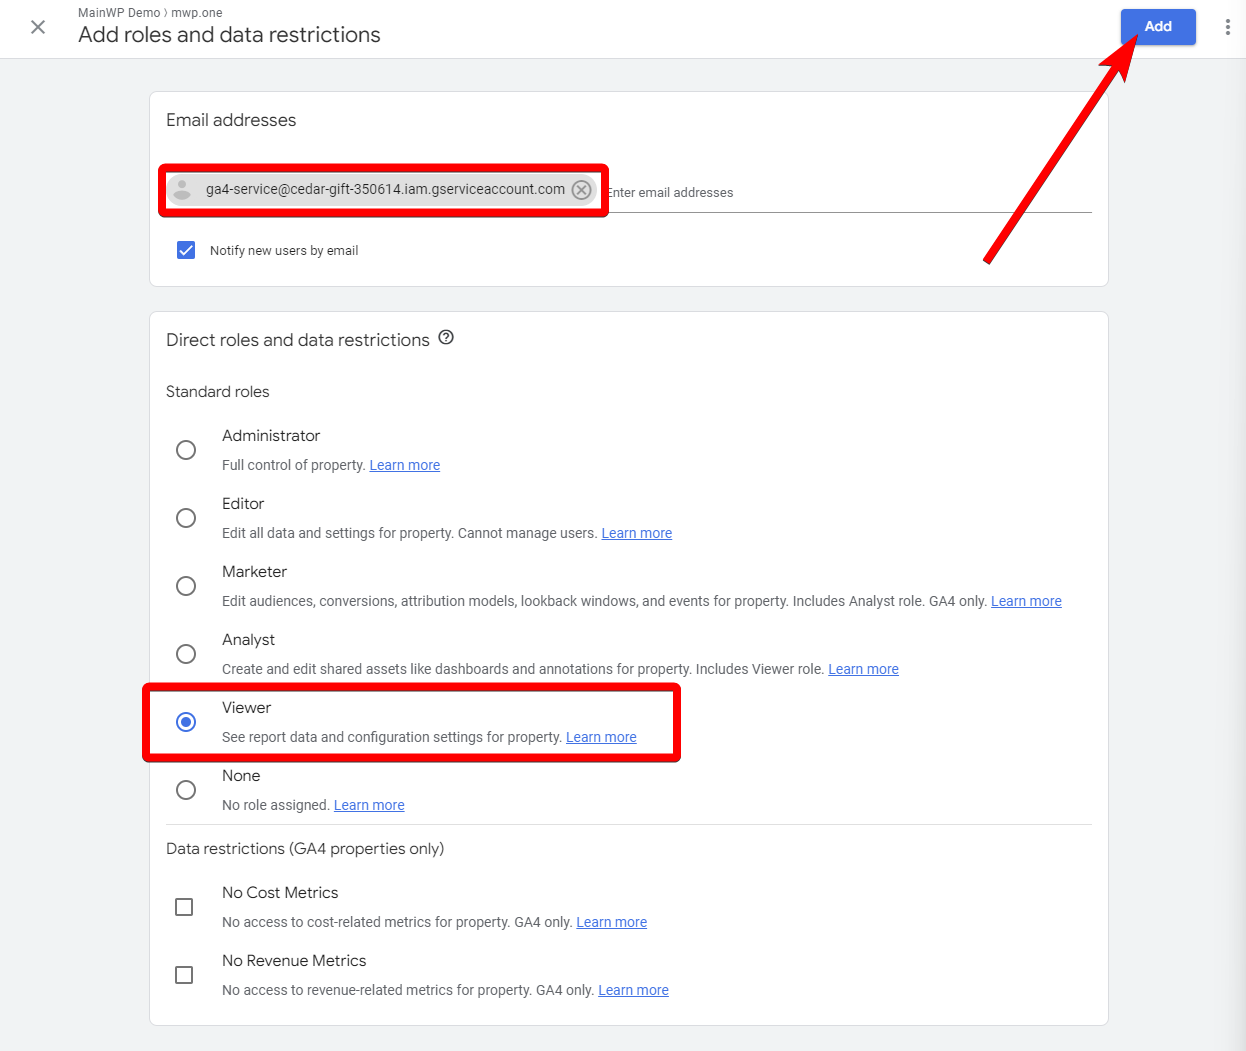Open Learn more for the Administrator role
This screenshot has height=1051, width=1246.
[404, 464]
